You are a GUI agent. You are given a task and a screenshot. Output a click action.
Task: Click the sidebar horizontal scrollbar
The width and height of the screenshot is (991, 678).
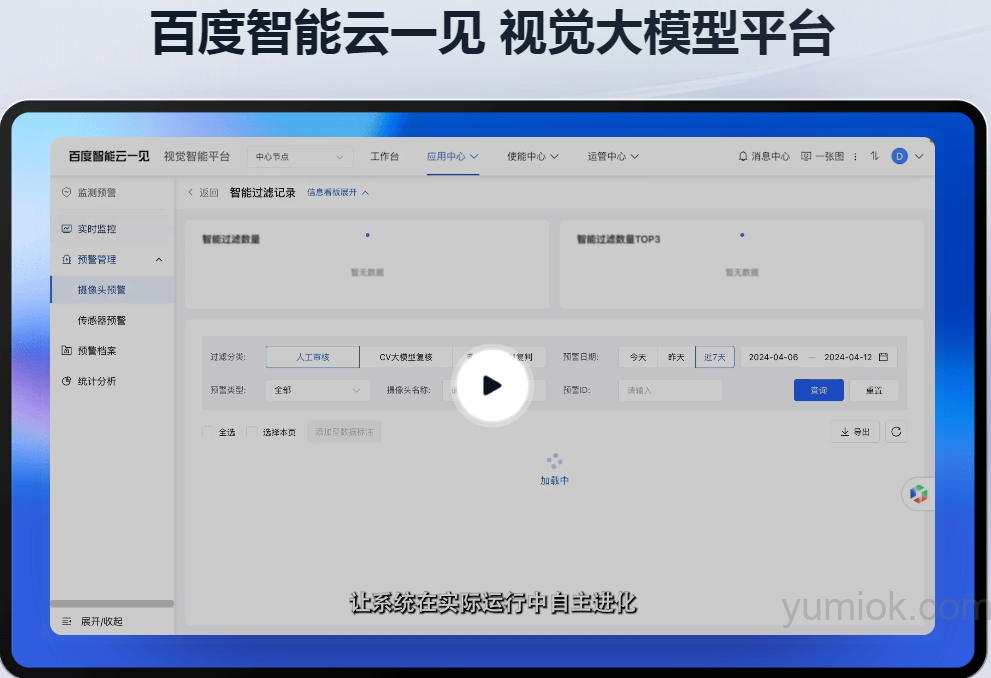[x=112, y=603]
